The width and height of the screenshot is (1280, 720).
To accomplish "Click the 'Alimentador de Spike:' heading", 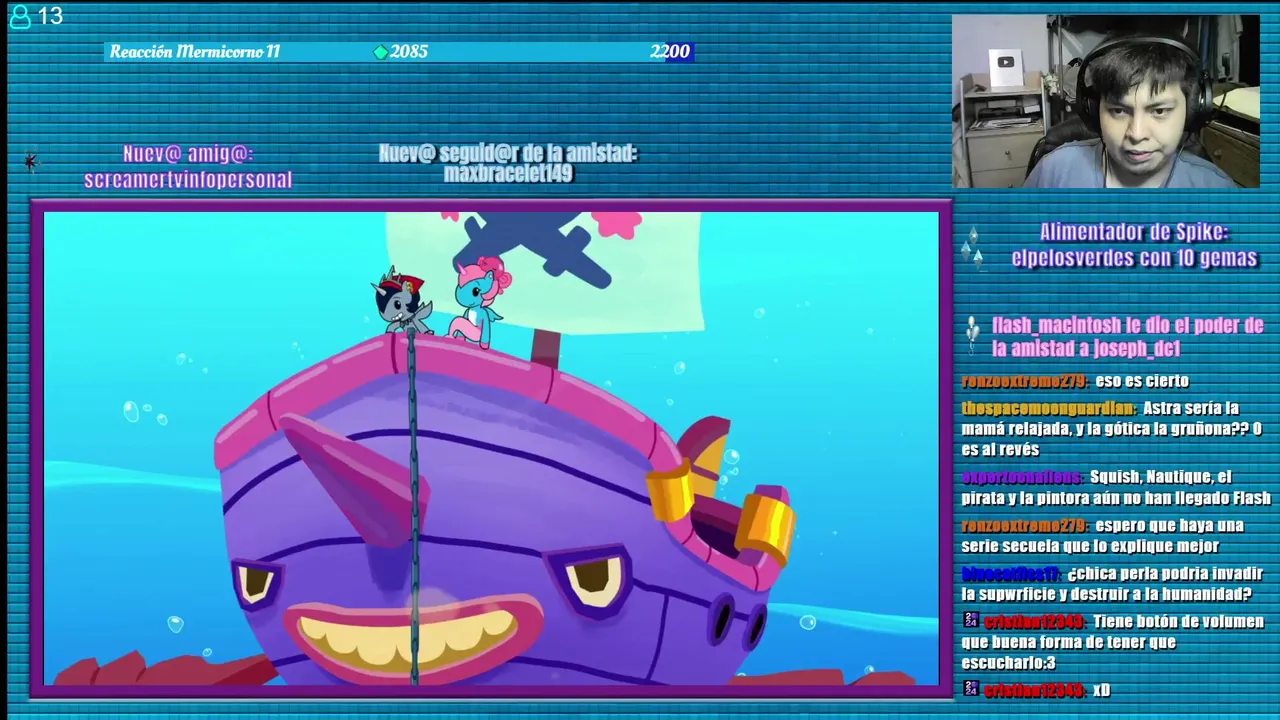I will tap(1134, 233).
